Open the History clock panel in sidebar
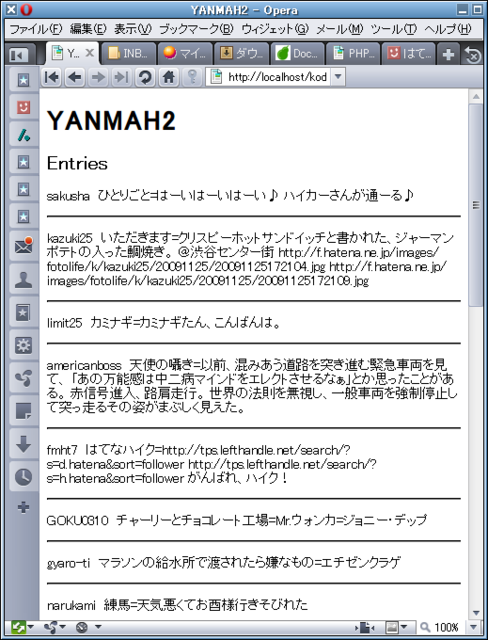Image resolution: width=488 pixels, height=640 pixels. point(23,476)
